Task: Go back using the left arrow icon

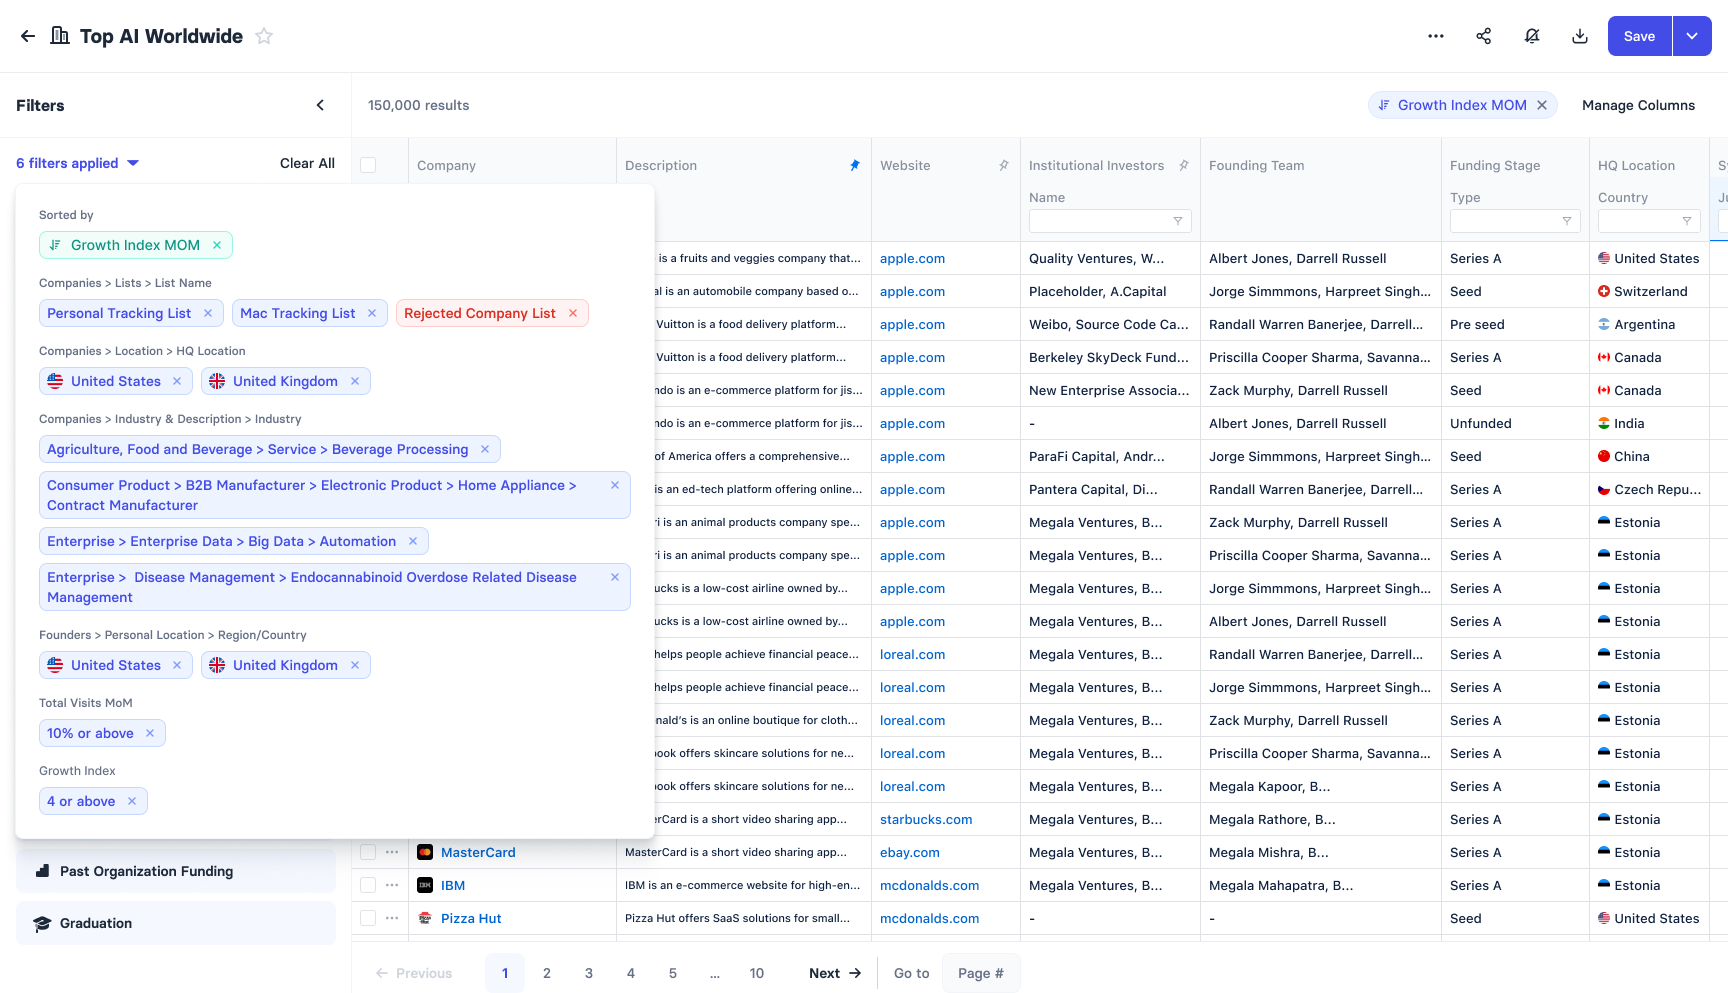Action: point(28,36)
